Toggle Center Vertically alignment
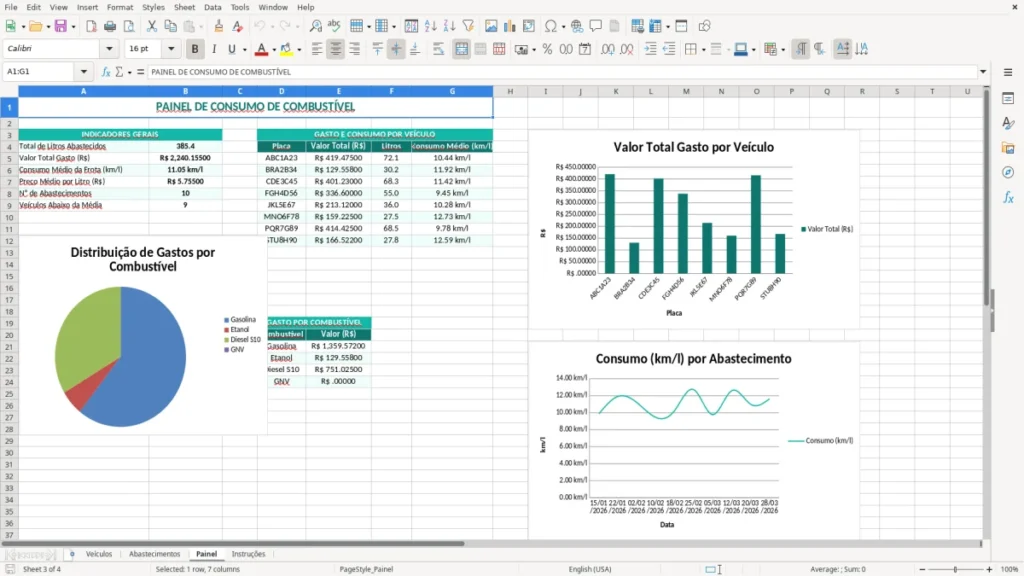Image resolution: width=1024 pixels, height=576 pixels. [x=396, y=49]
